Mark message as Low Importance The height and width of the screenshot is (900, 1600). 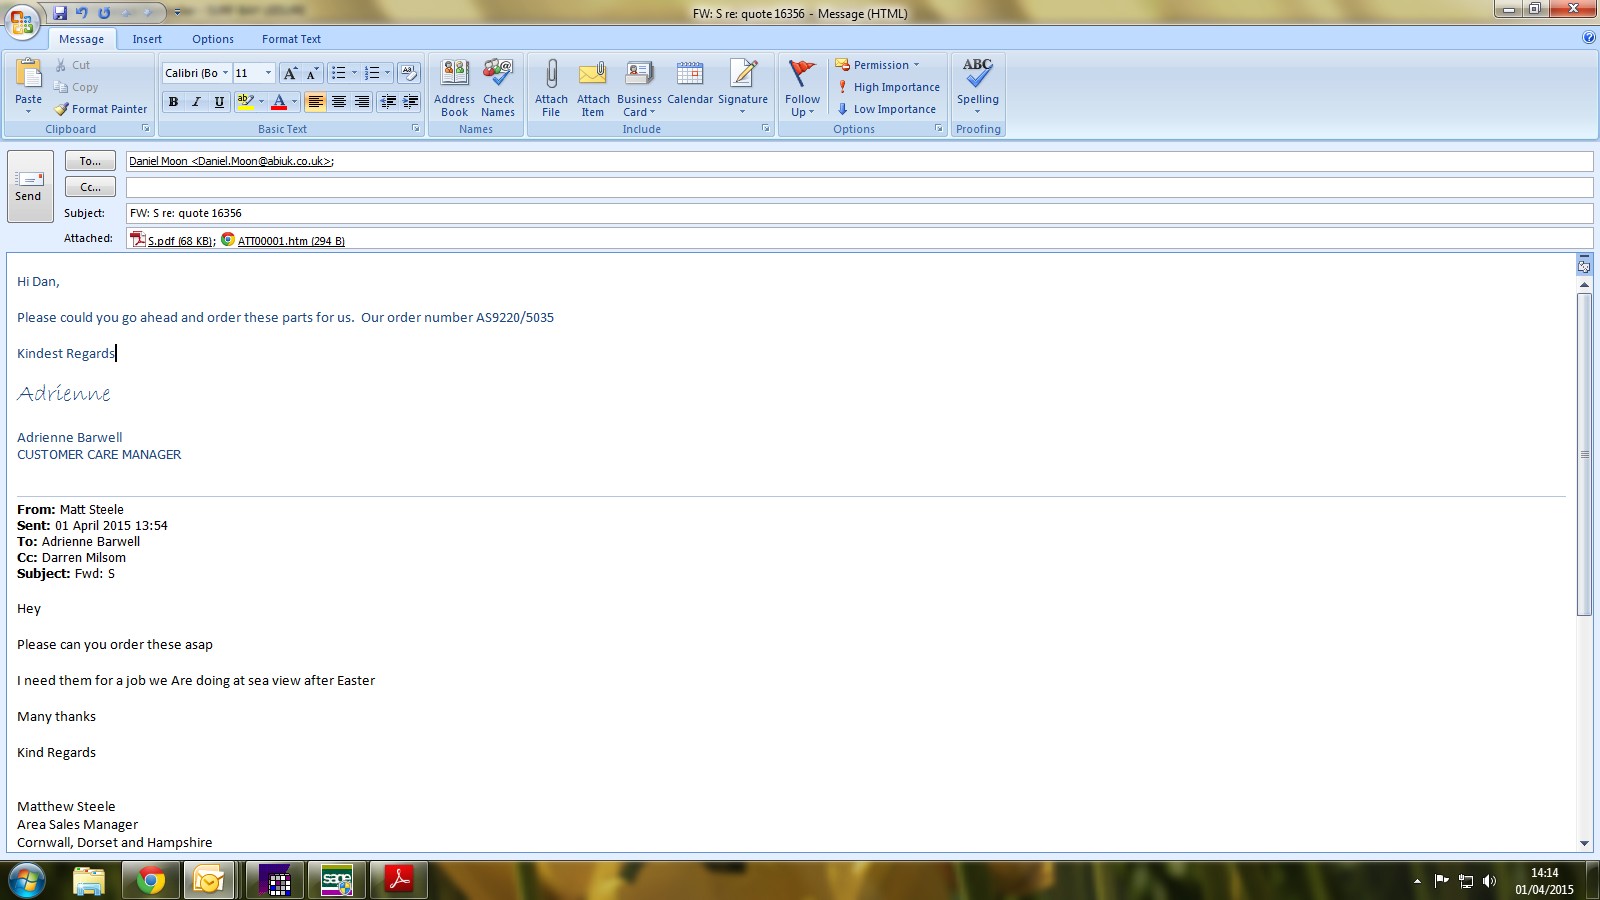(887, 109)
